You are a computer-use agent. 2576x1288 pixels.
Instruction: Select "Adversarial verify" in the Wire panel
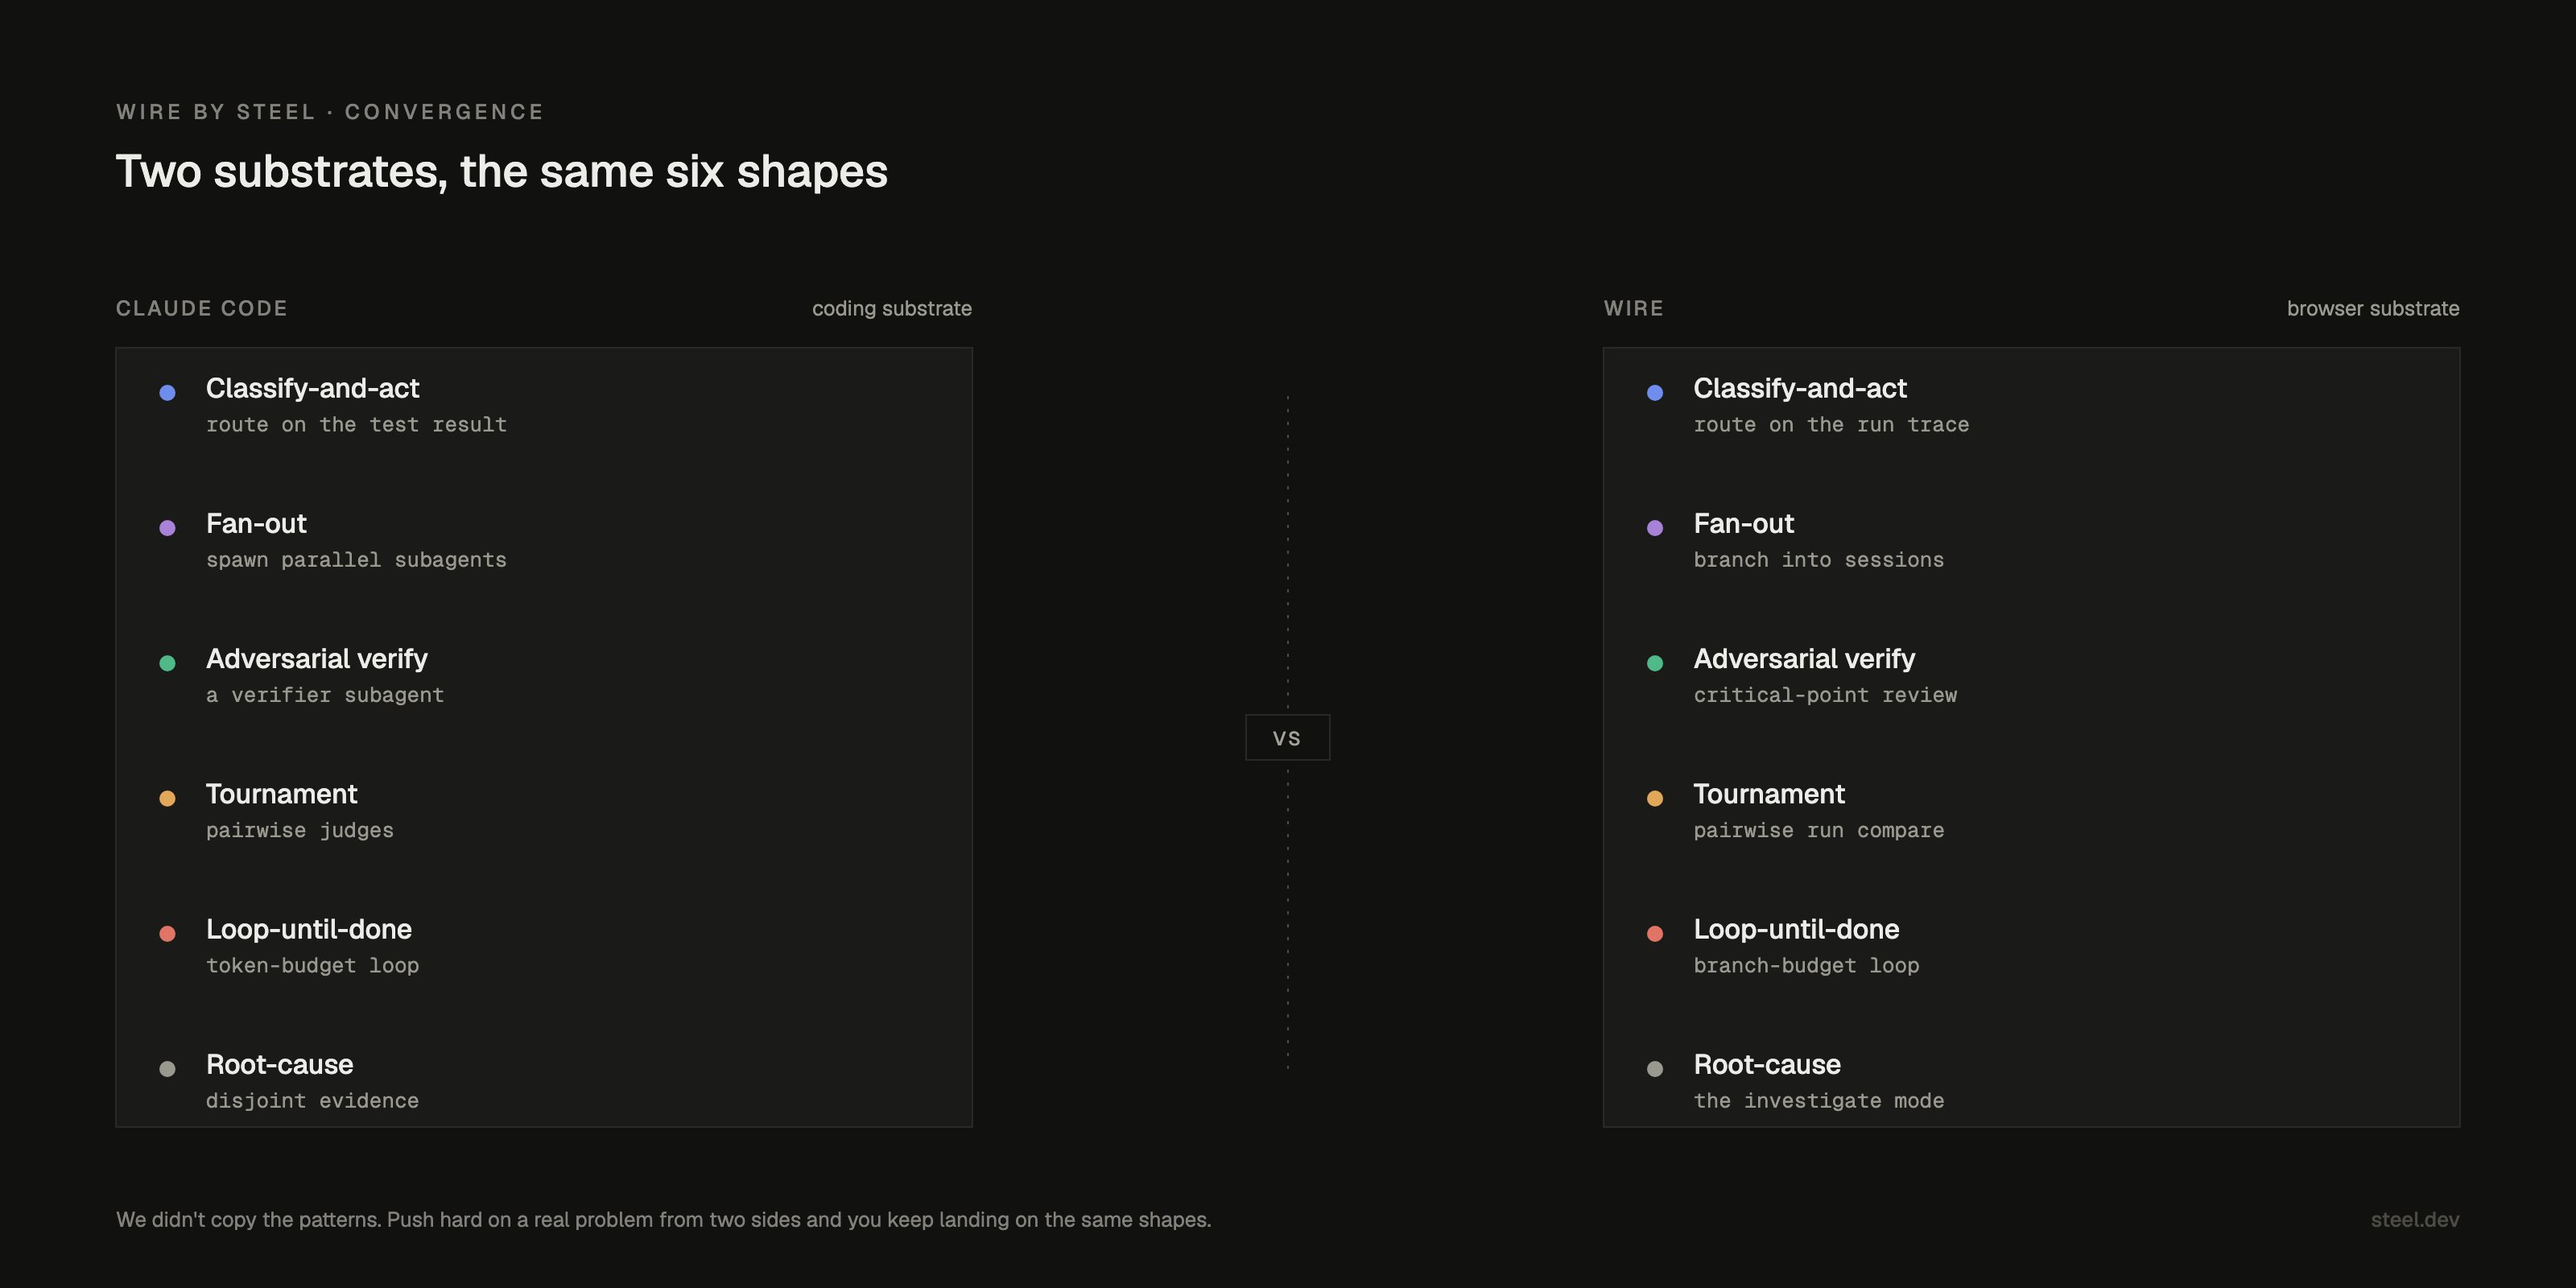click(x=1805, y=659)
